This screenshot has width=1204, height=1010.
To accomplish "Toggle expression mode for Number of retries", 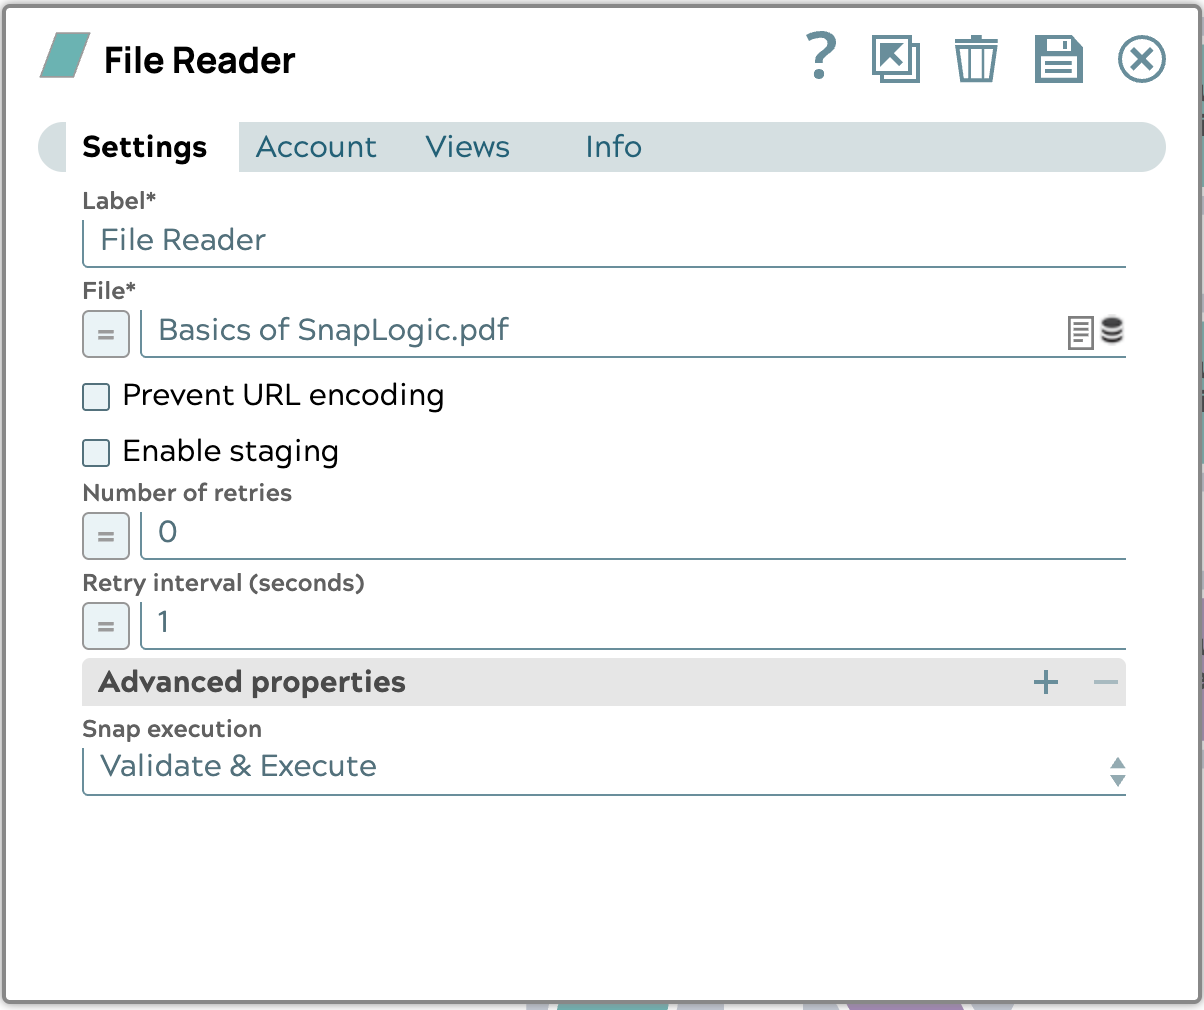I will (106, 536).
